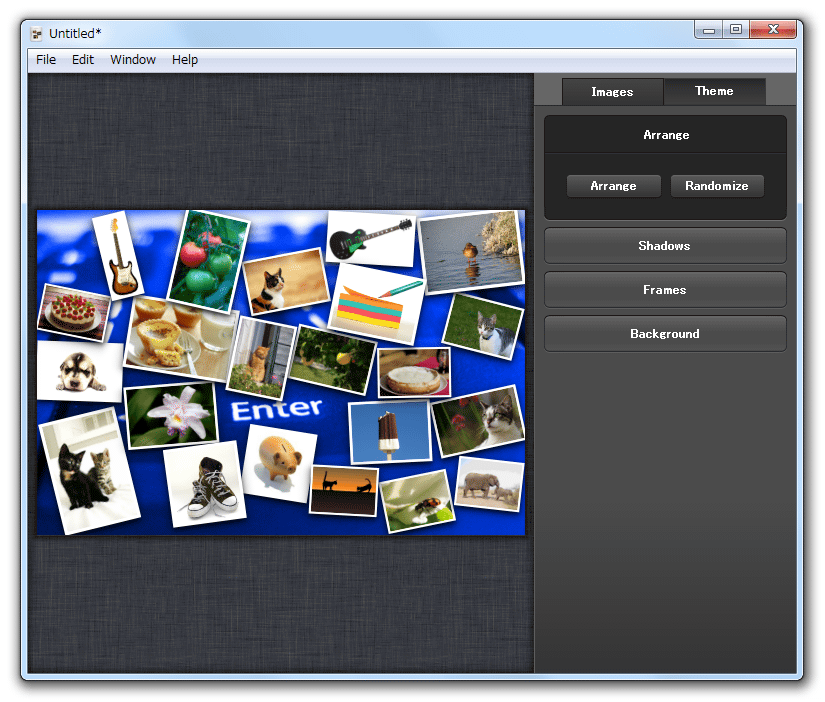The height and width of the screenshot is (702, 825).
Task: Open the Window menu
Action: click(133, 59)
